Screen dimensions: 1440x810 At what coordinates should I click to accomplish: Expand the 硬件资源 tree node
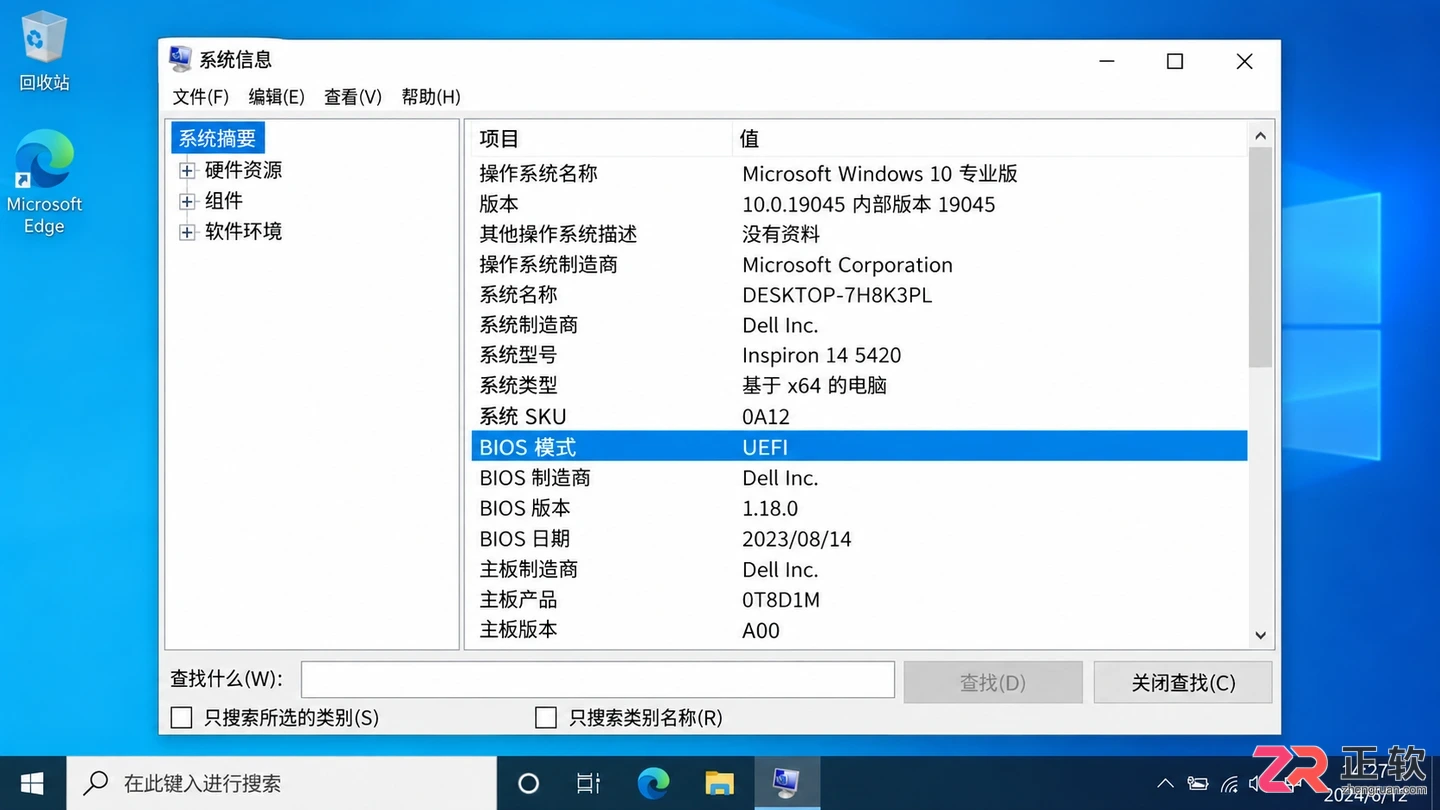click(187, 171)
